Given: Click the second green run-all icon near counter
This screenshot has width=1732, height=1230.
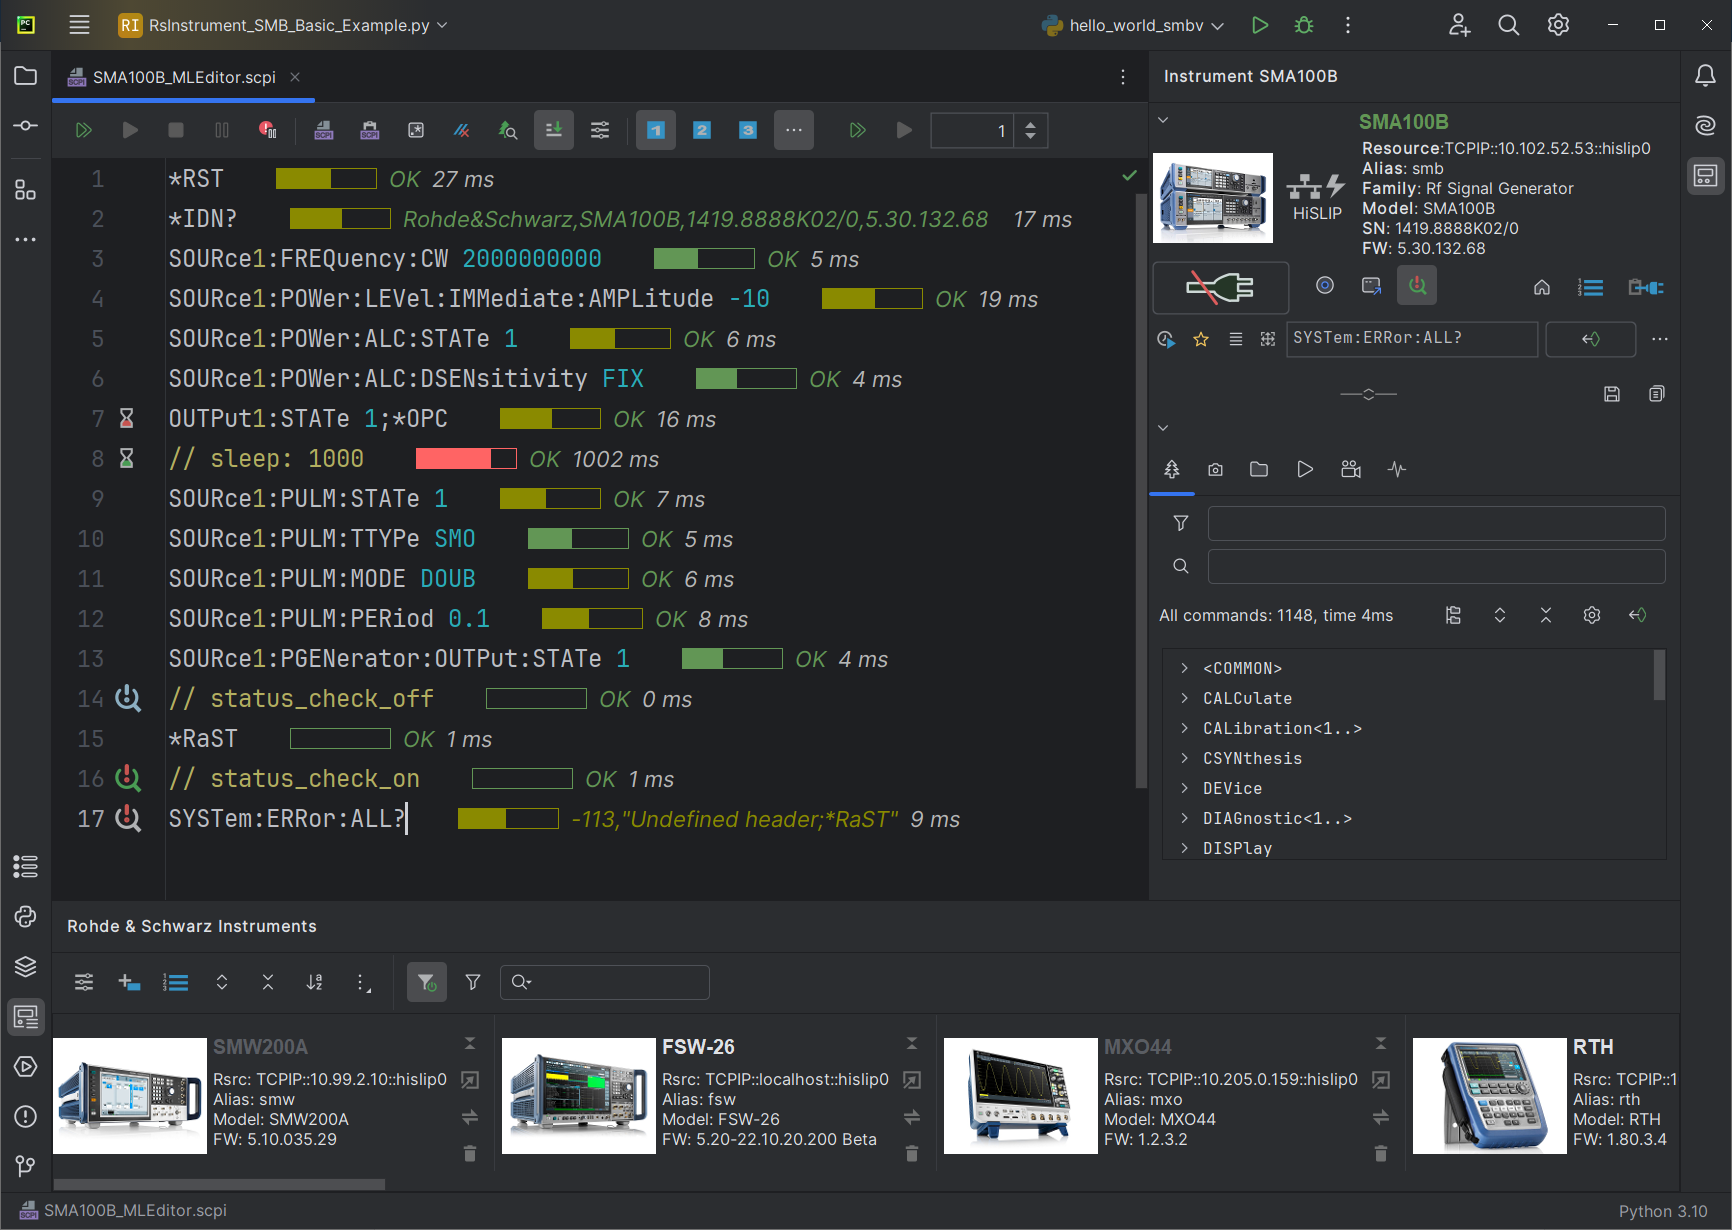Looking at the screenshot, I should click(x=858, y=130).
